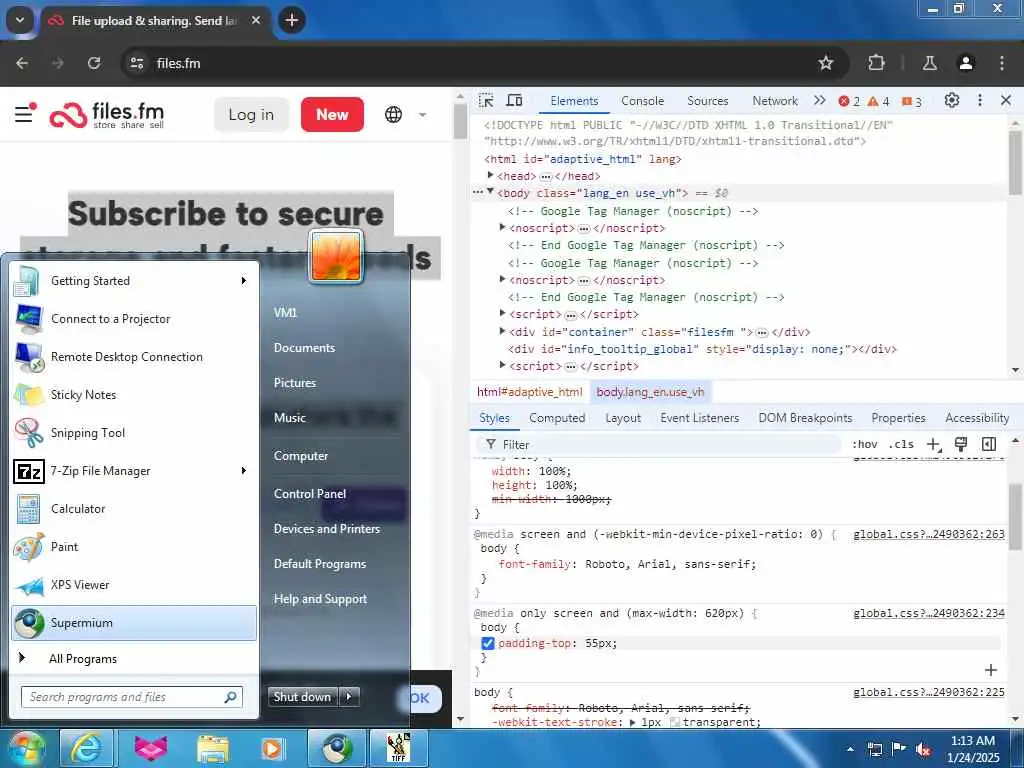Expand Getting Started submenu arrow
Image resolution: width=1024 pixels, height=768 pixels.
pos(244,281)
